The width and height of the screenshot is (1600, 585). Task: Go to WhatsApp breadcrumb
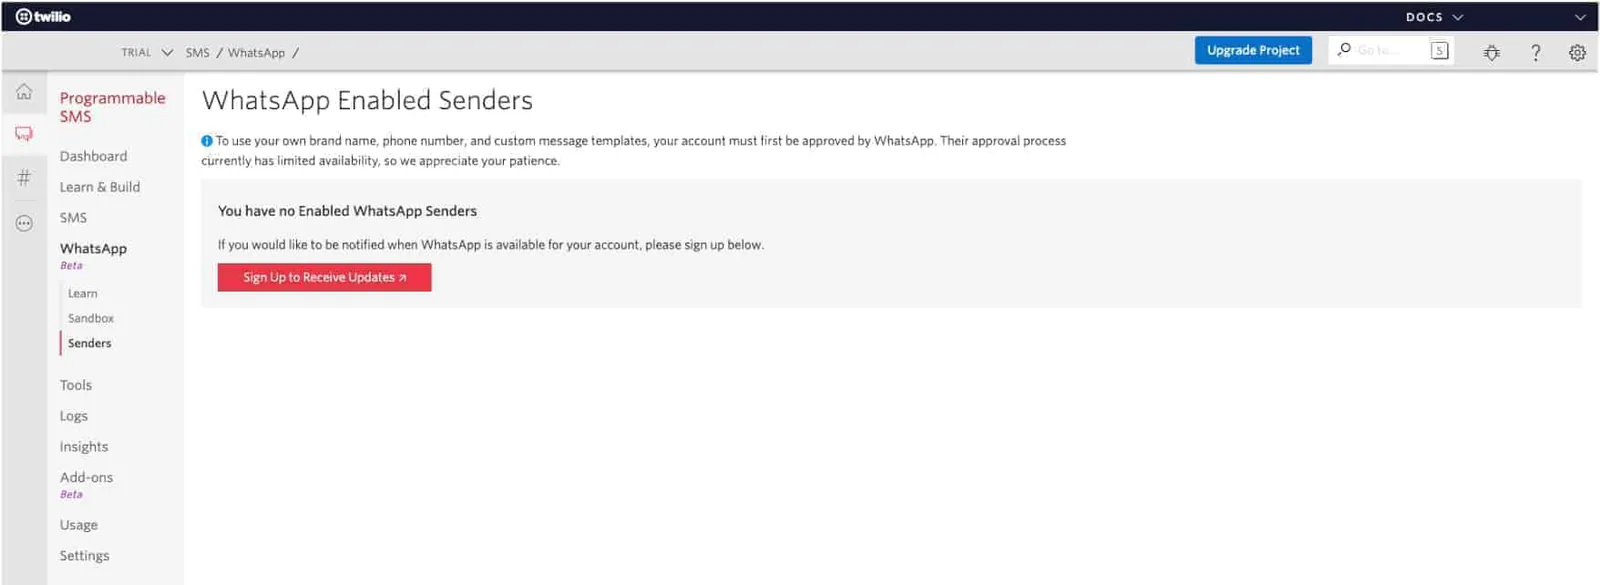(x=256, y=52)
